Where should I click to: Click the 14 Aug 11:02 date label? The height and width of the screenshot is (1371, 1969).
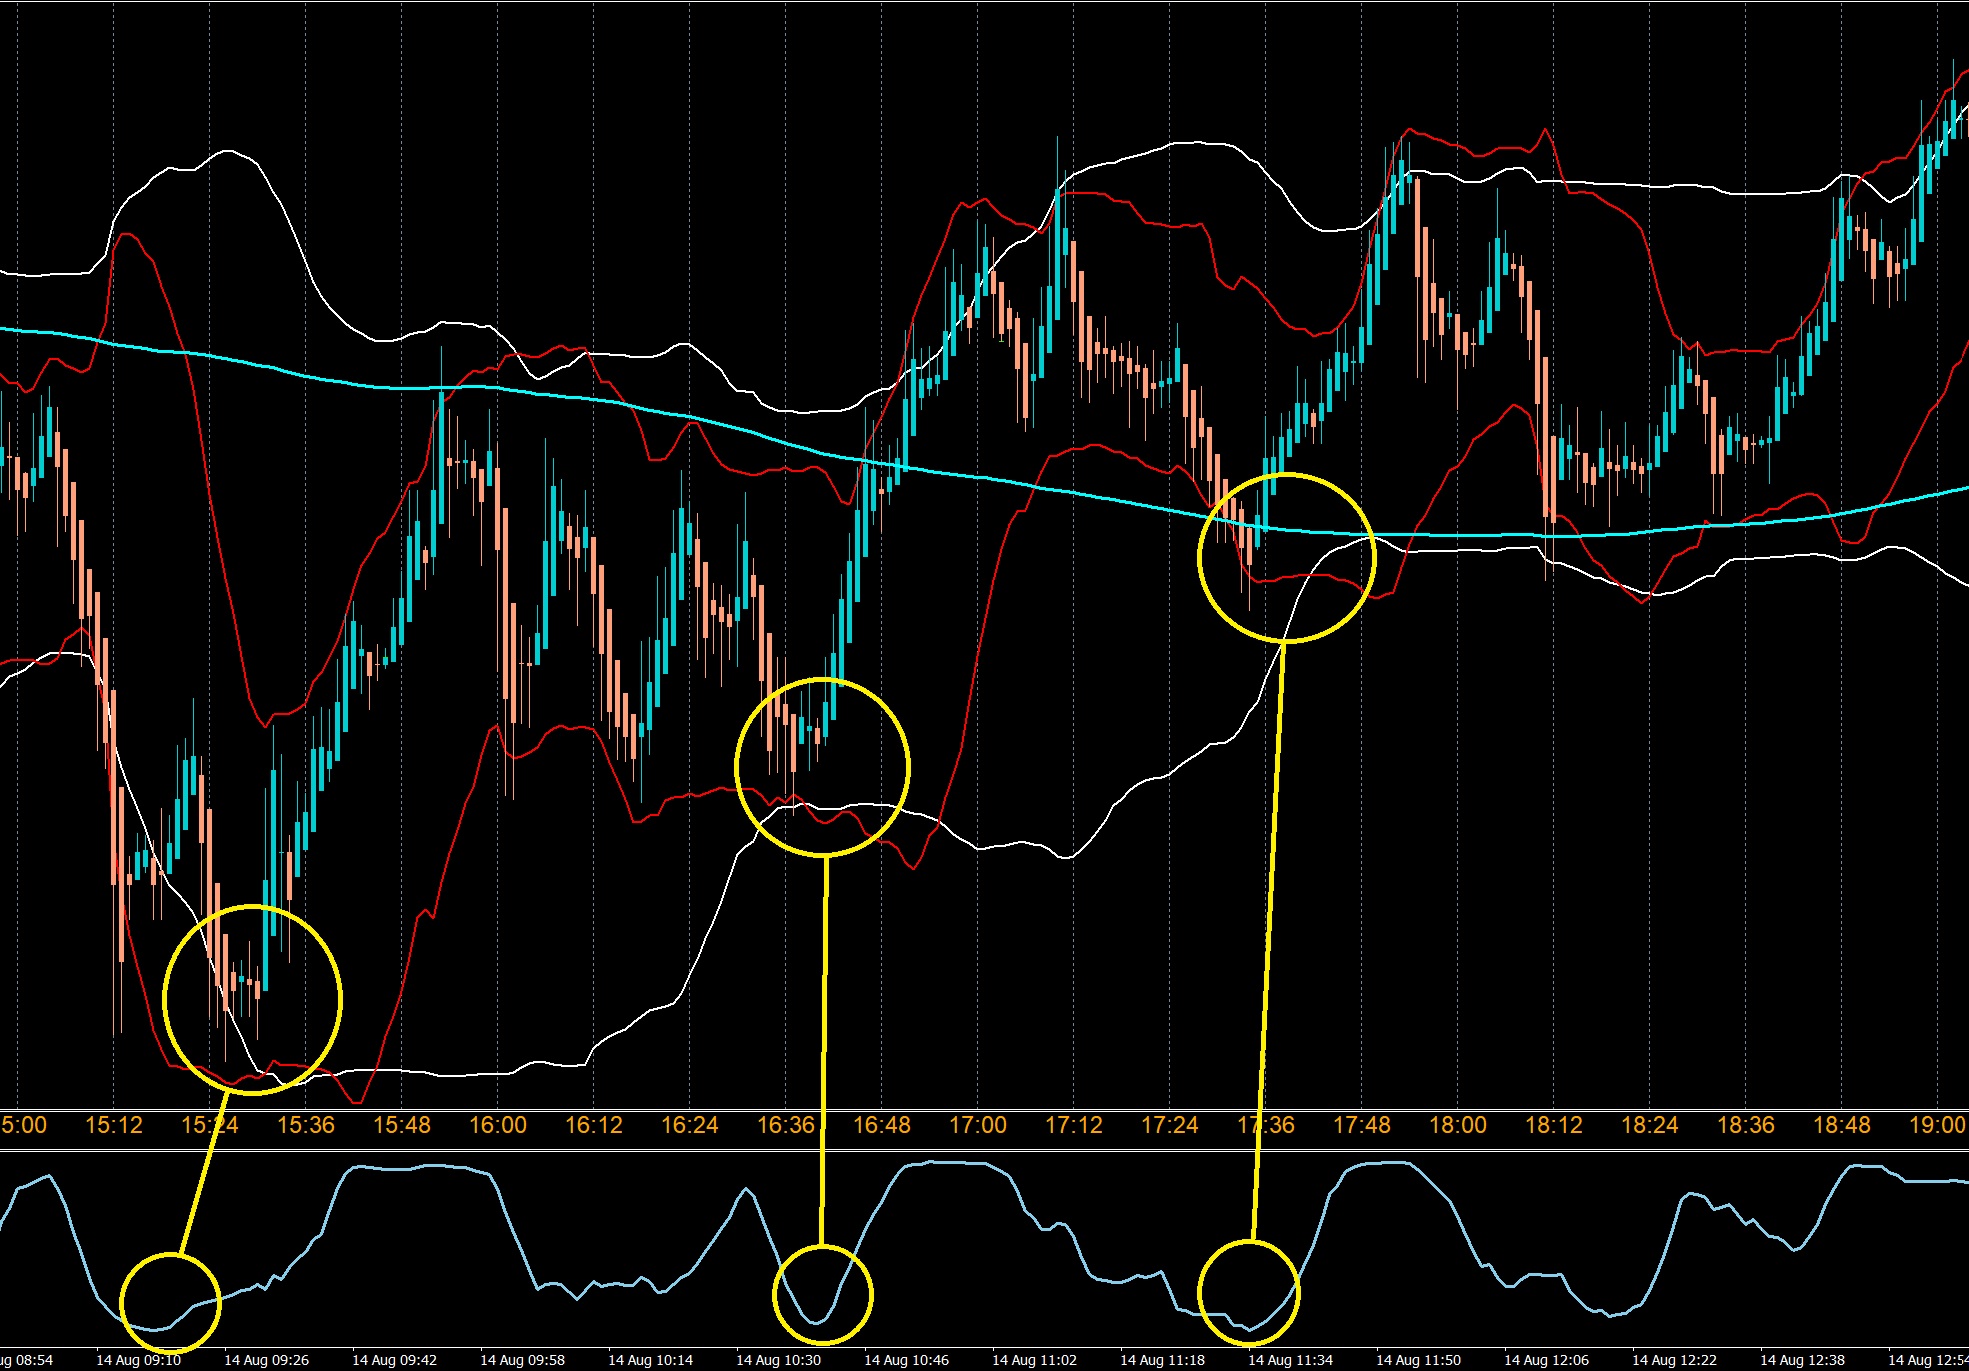click(1034, 1360)
